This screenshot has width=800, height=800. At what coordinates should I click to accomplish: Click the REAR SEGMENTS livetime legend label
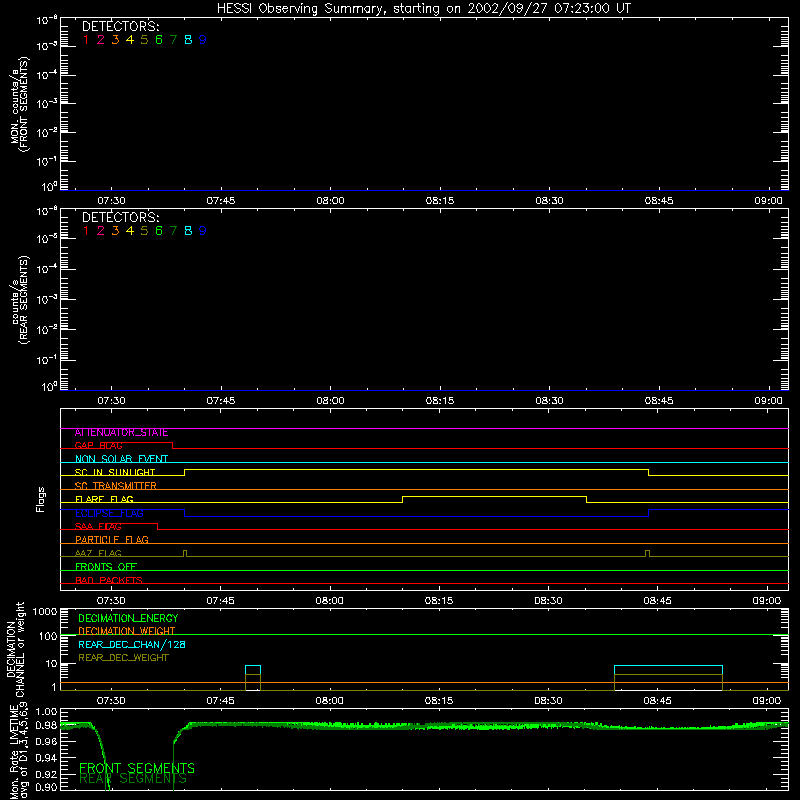(133, 779)
